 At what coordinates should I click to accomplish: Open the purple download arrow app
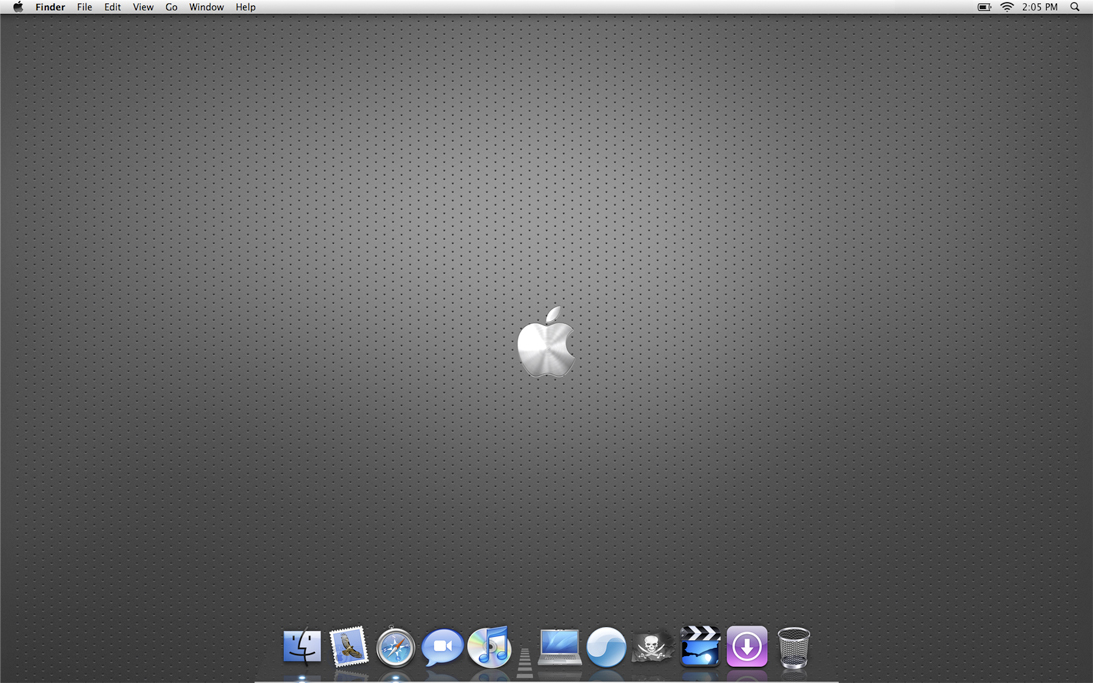[x=747, y=646]
